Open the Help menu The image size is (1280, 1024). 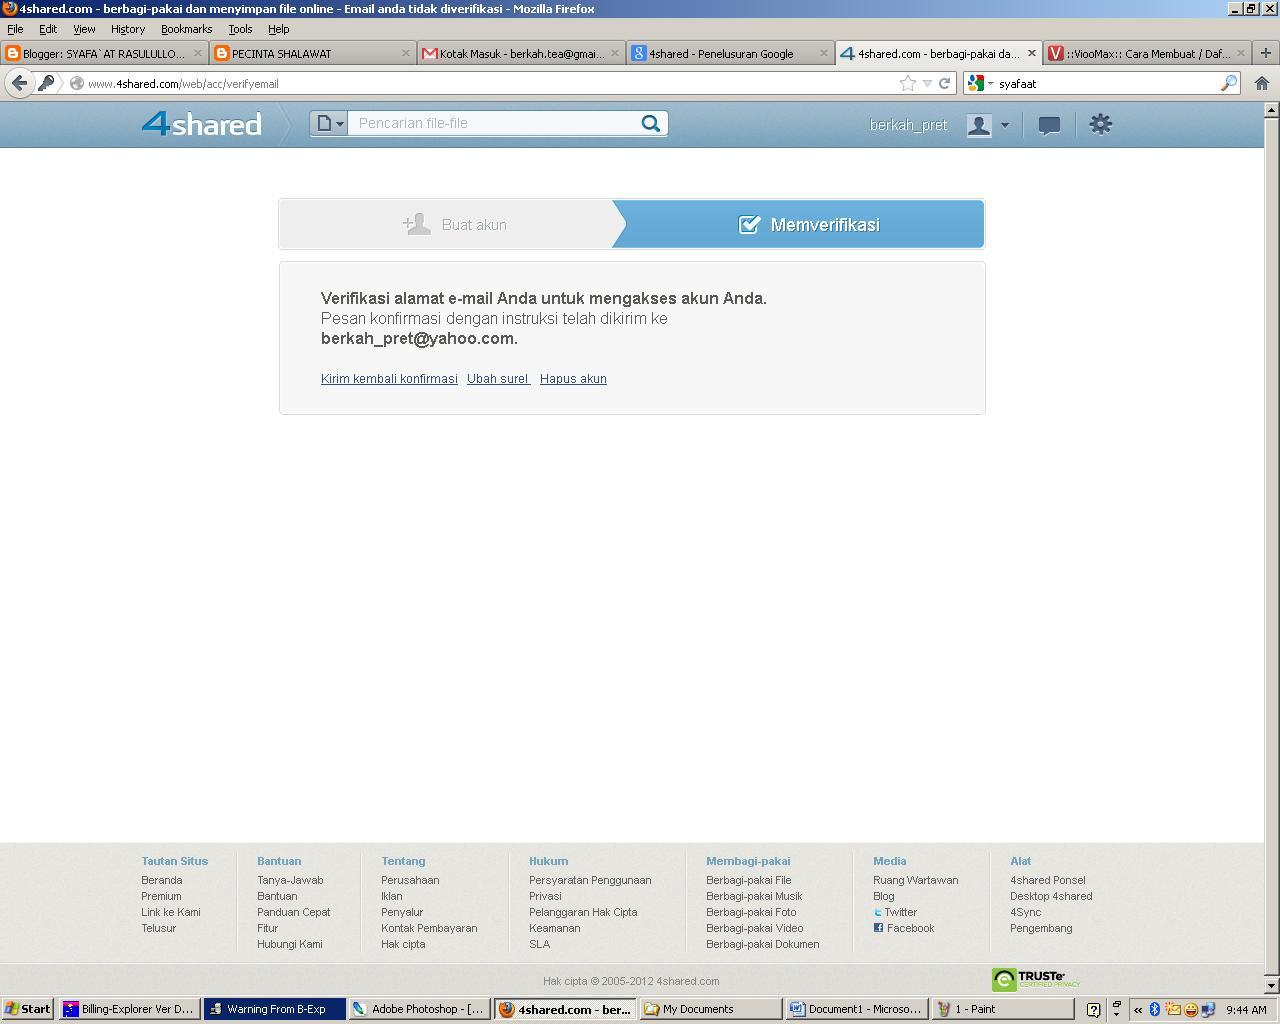(279, 29)
